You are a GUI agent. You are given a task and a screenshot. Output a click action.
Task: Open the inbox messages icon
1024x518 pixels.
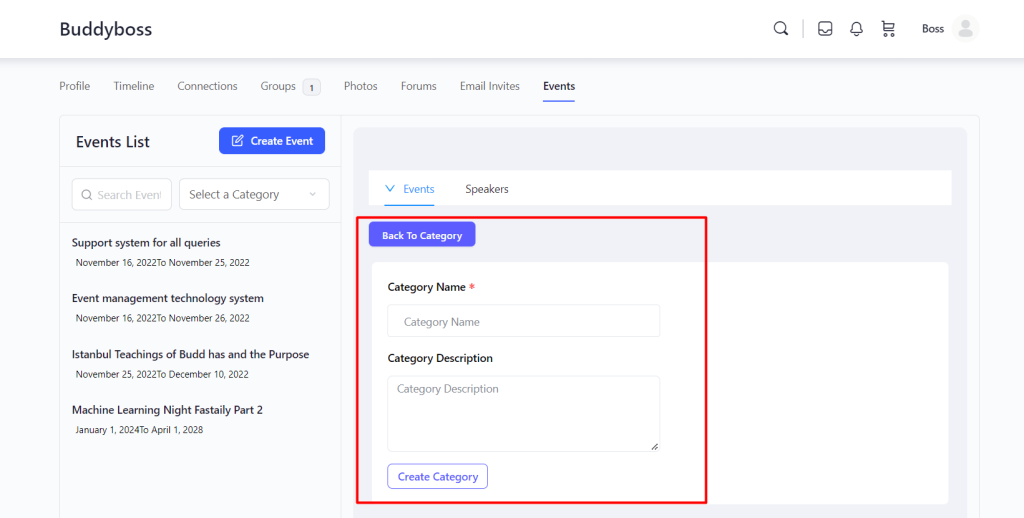pyautogui.click(x=825, y=29)
